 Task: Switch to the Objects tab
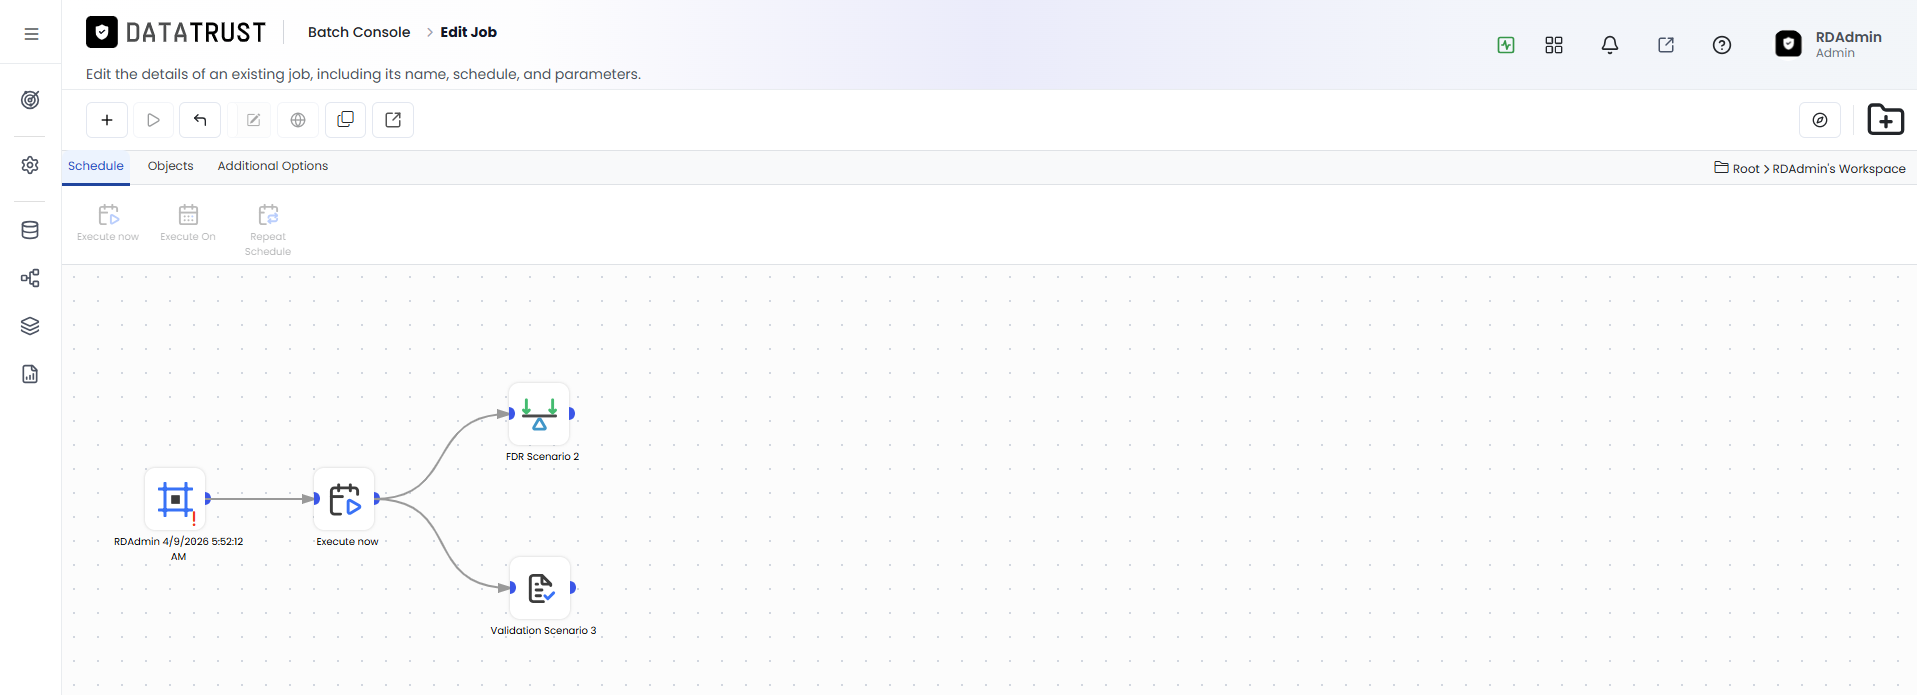click(x=171, y=166)
